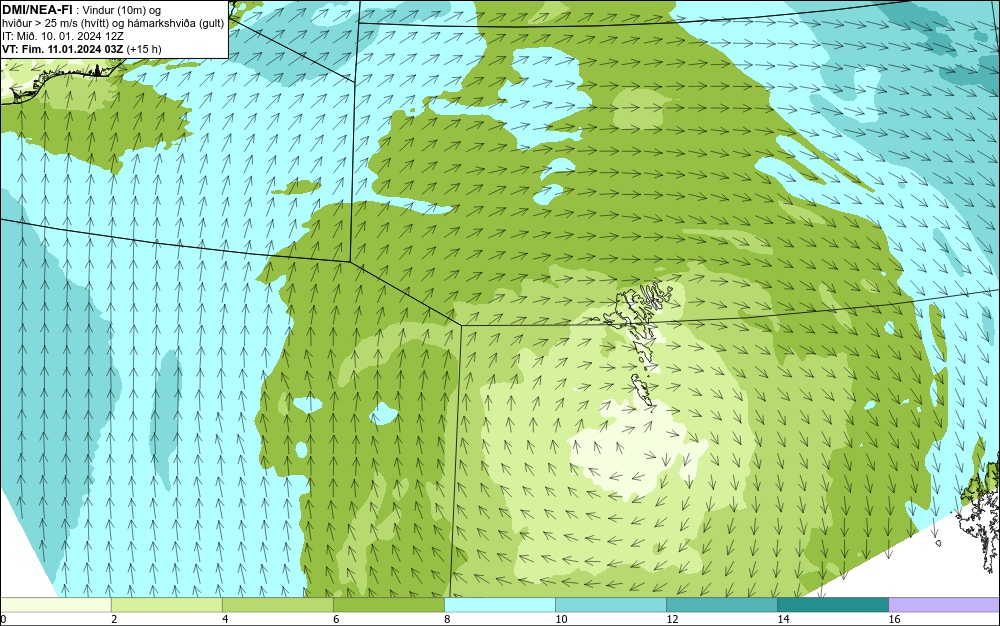Click the "(+15 h)" forecast offset text

tap(144, 49)
